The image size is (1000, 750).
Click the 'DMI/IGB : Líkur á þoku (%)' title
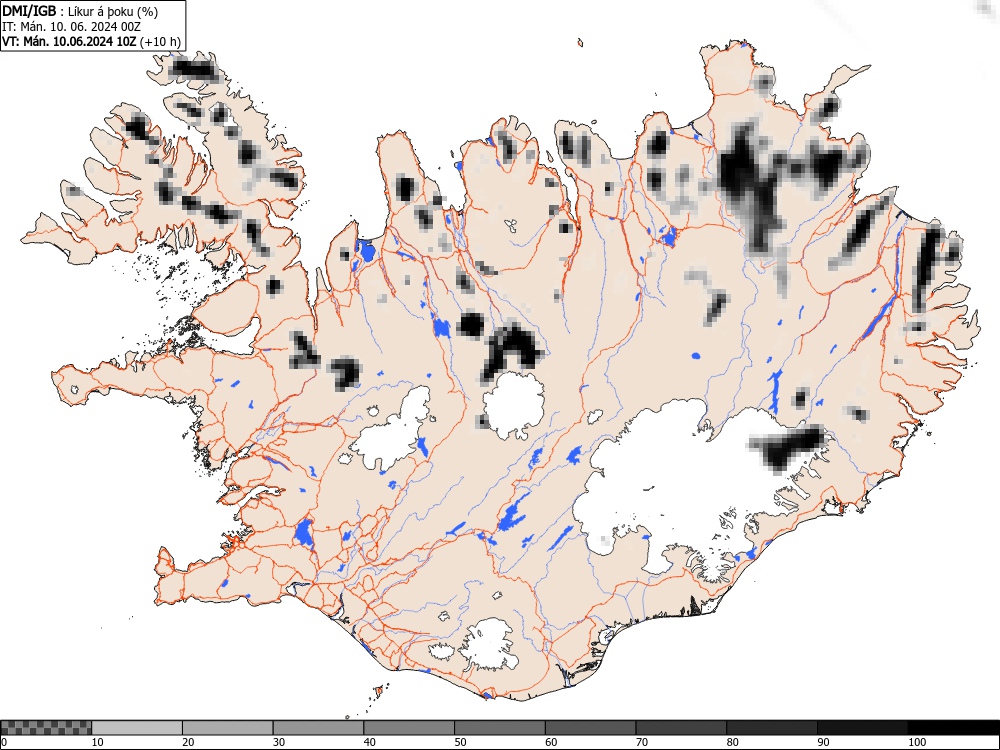tap(80, 11)
